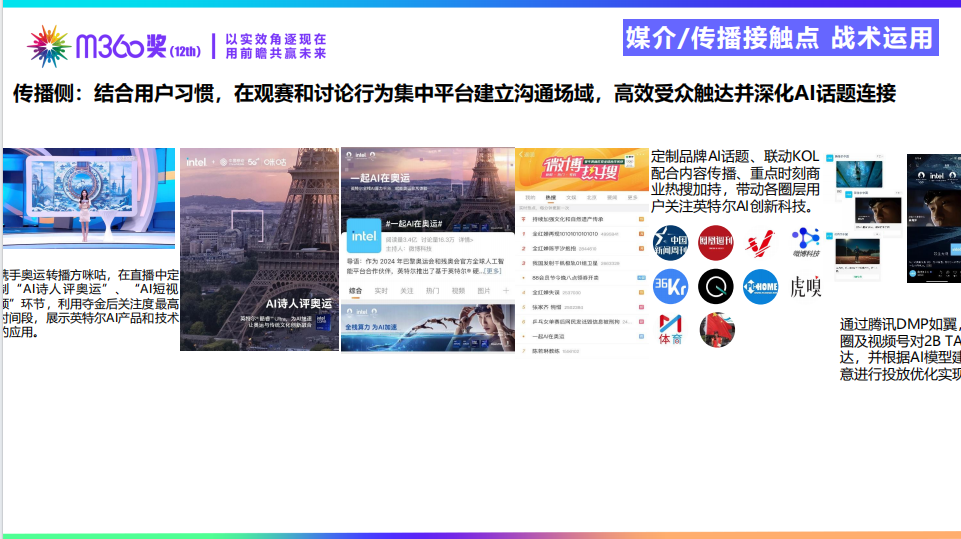The image size is (961, 539).
Task: Open the 热门 tab in topic page
Action: click(x=432, y=290)
